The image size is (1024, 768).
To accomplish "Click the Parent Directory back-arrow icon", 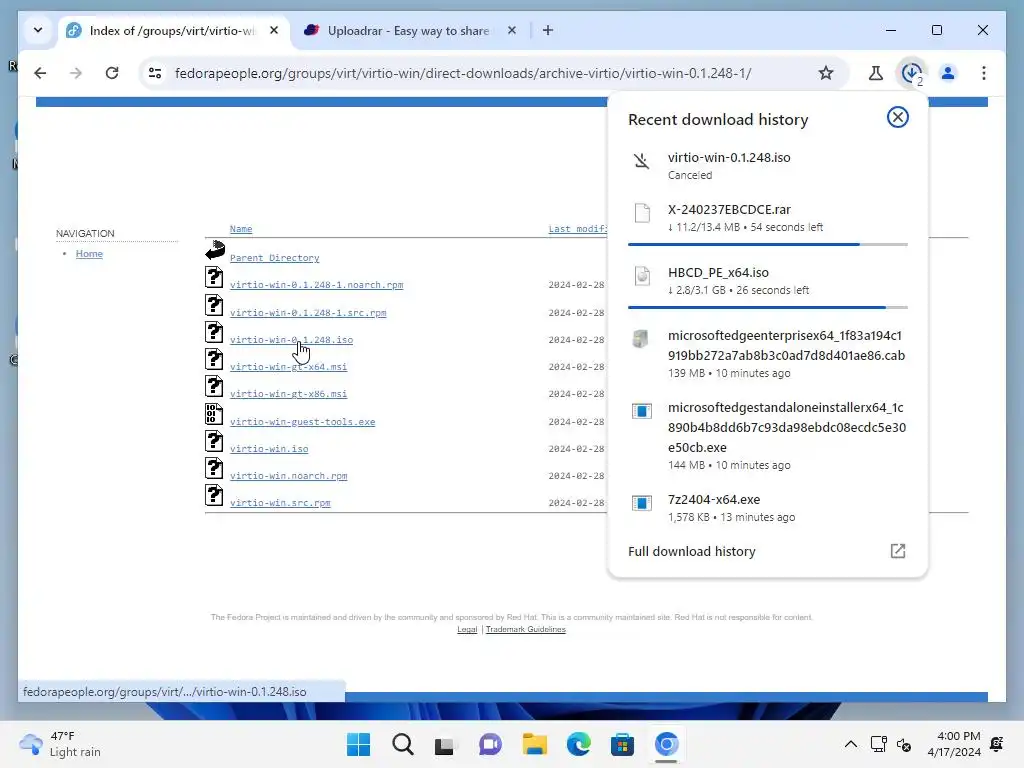I will tap(215, 250).
